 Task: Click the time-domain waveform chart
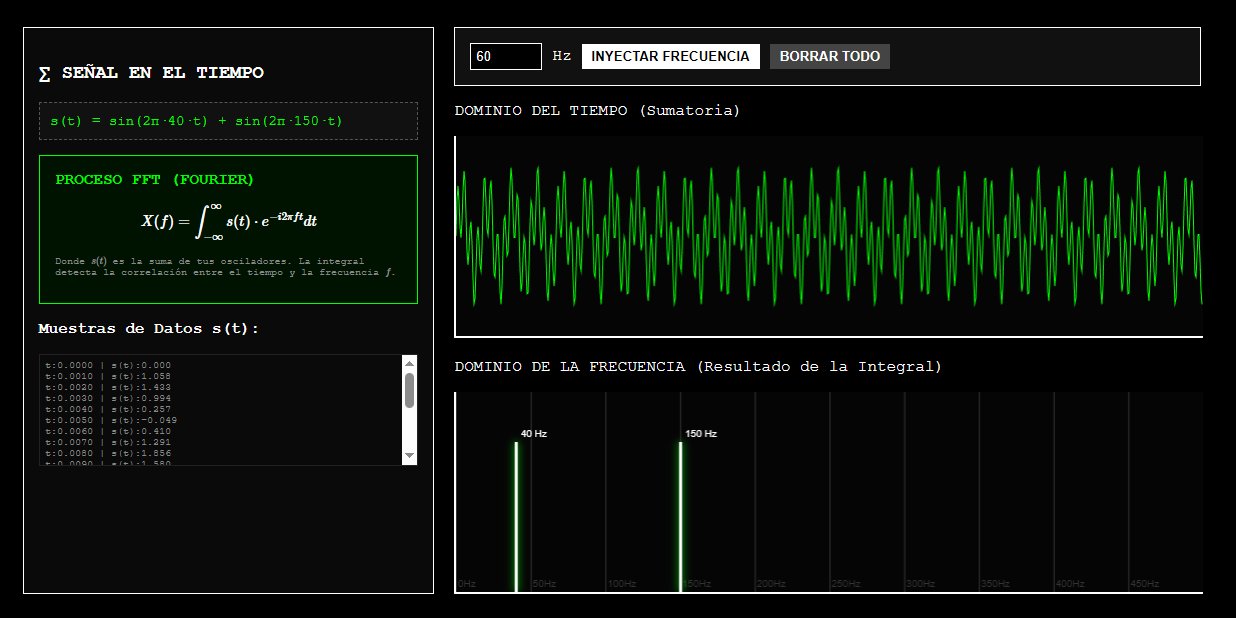[829, 236]
